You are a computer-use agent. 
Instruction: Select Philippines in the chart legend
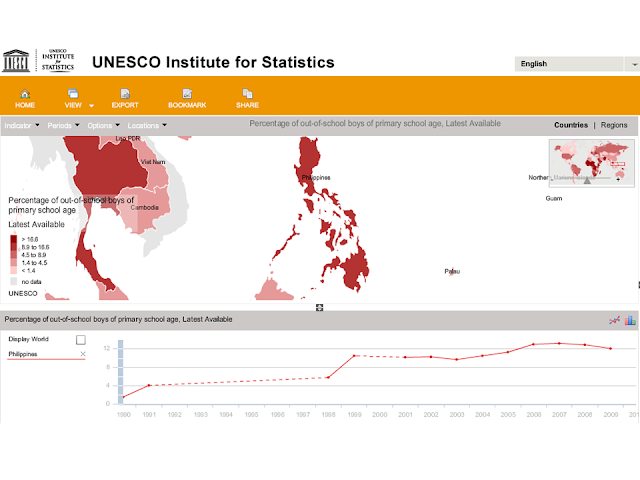point(23,354)
